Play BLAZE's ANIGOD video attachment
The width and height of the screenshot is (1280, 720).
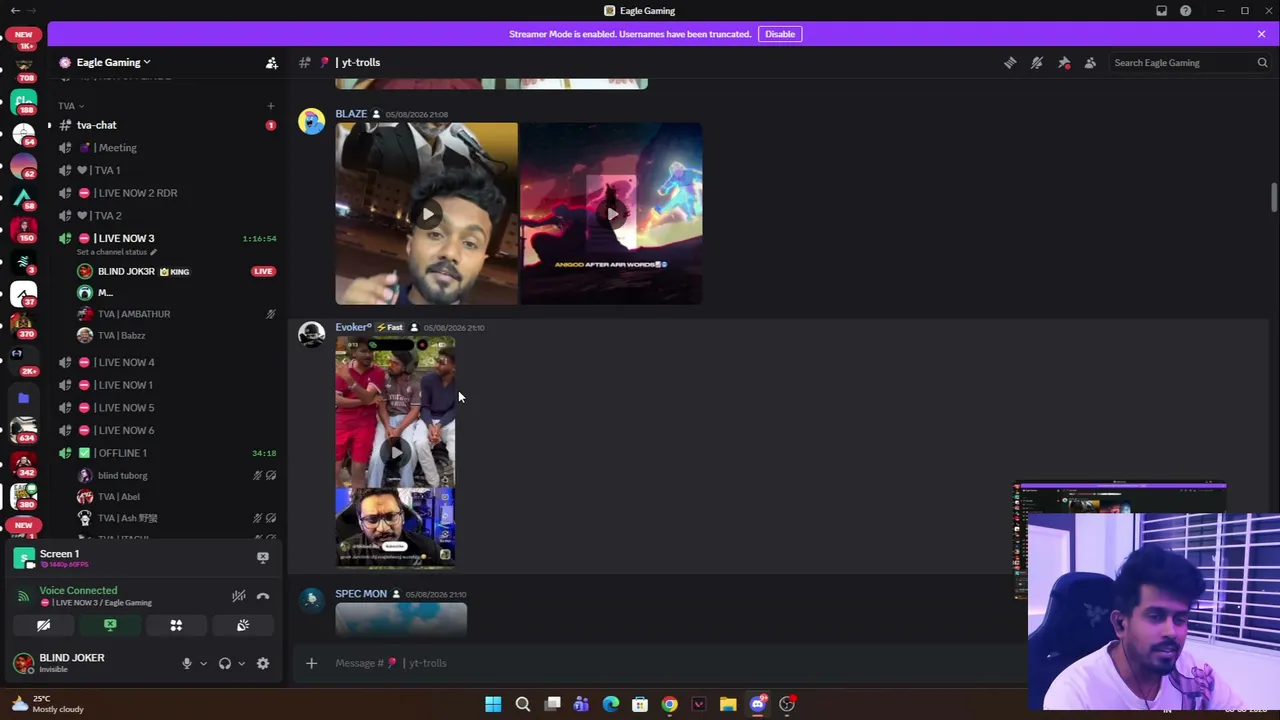pyautogui.click(x=611, y=214)
